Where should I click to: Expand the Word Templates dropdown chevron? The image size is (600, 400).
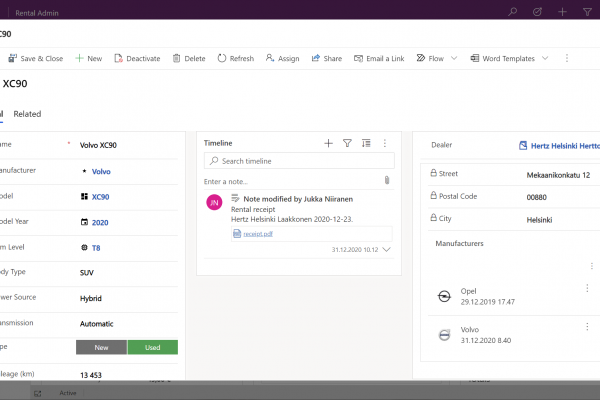[x=545, y=58]
